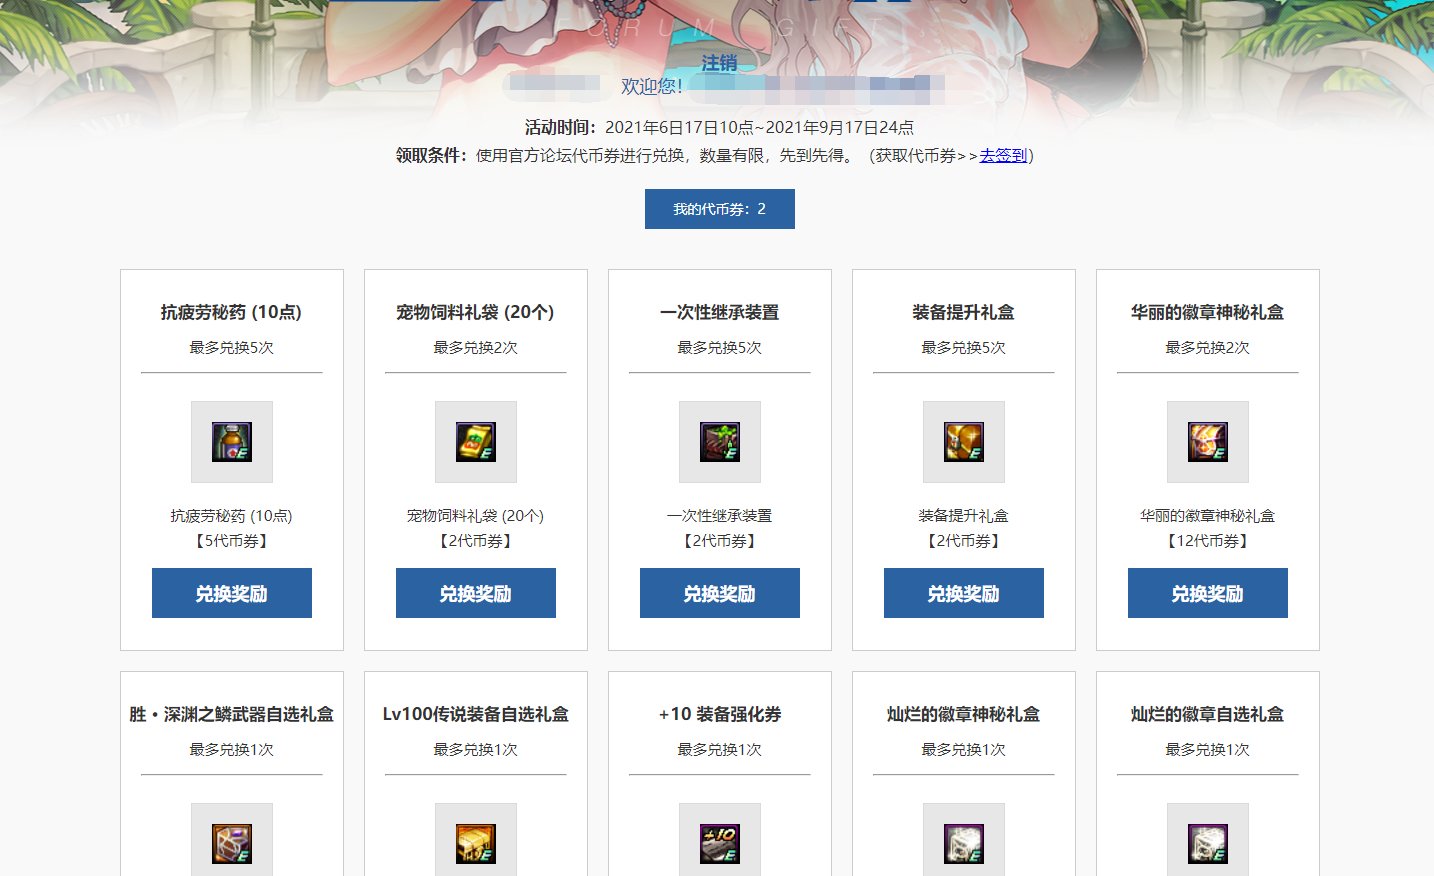
Task: Click the 灿烂的徽章自选礼盒 item icon
Action: pos(1208,843)
